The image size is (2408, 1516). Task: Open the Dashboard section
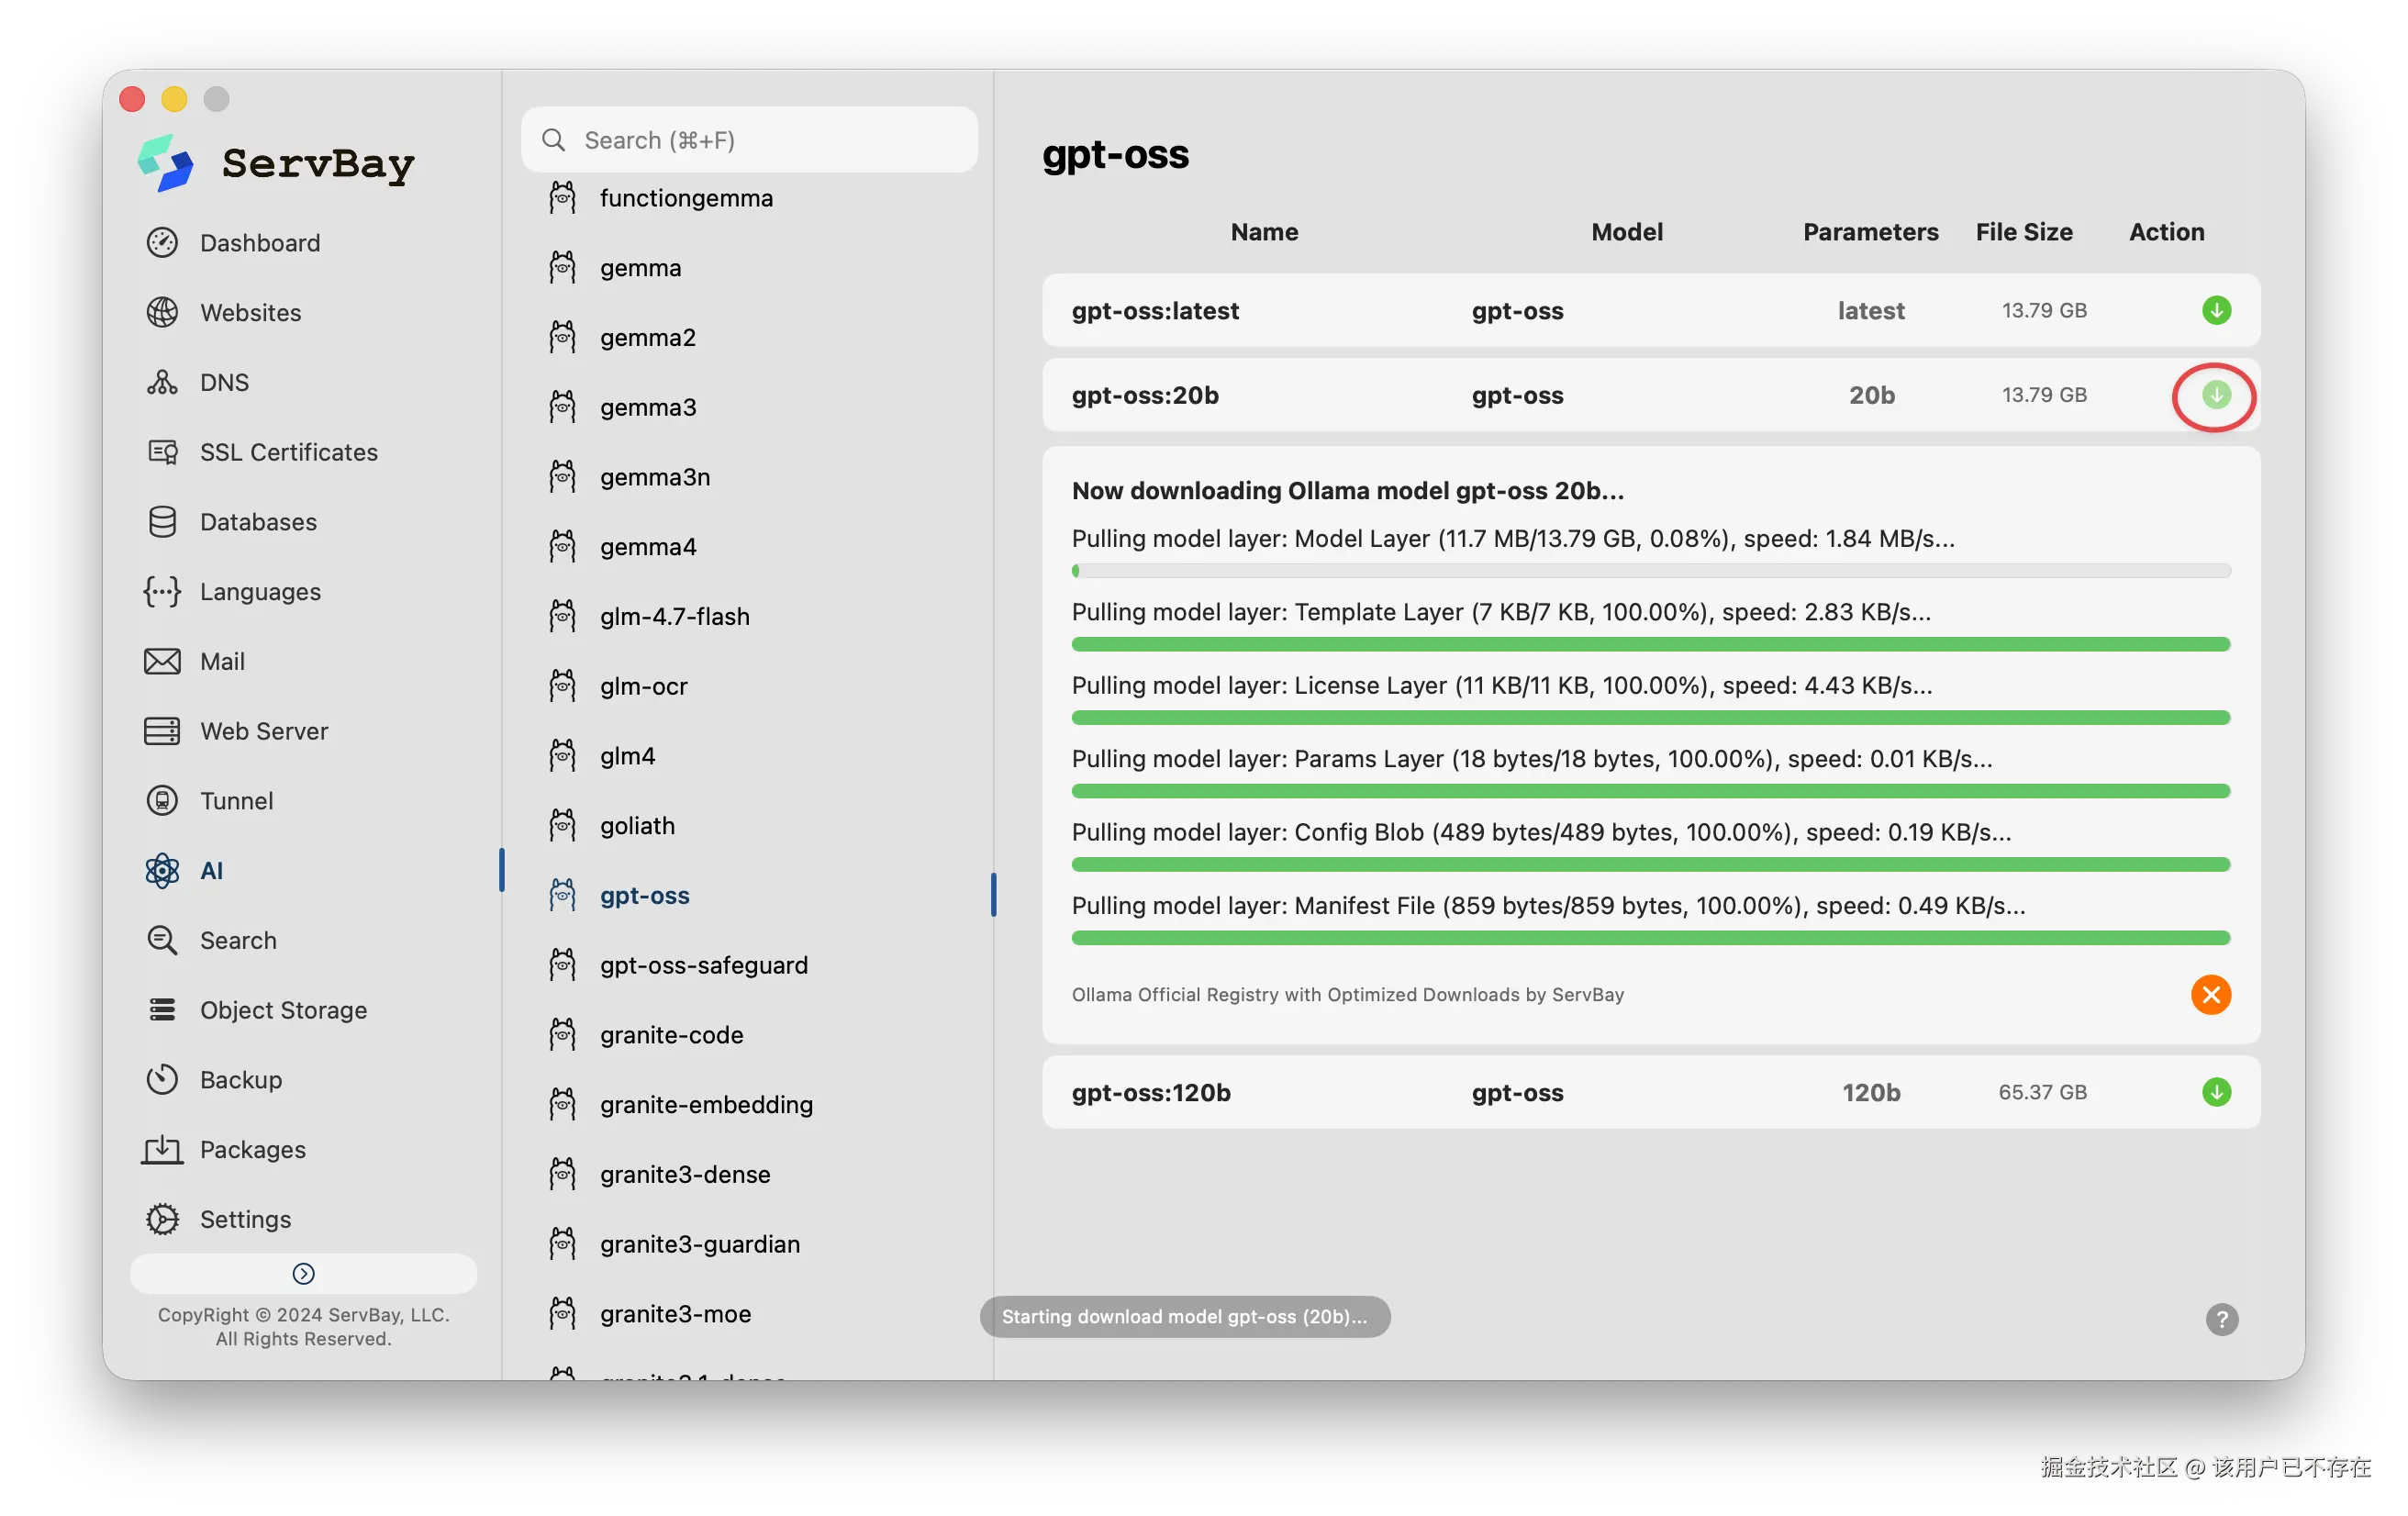[x=259, y=243]
